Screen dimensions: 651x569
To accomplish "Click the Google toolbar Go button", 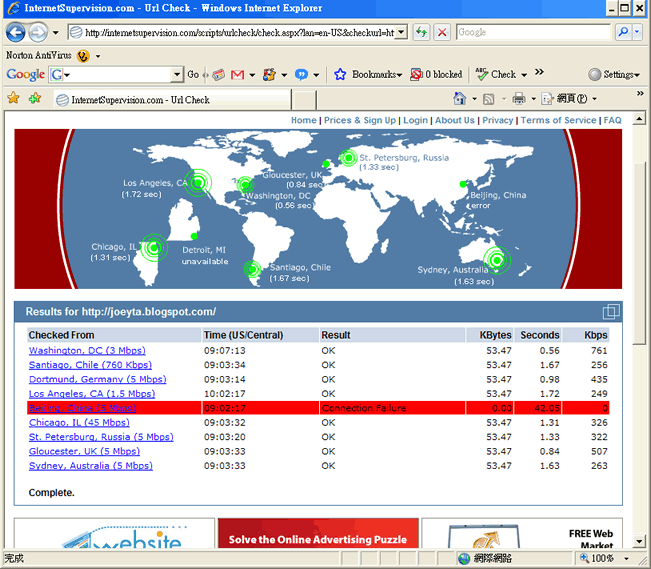I will coord(193,75).
